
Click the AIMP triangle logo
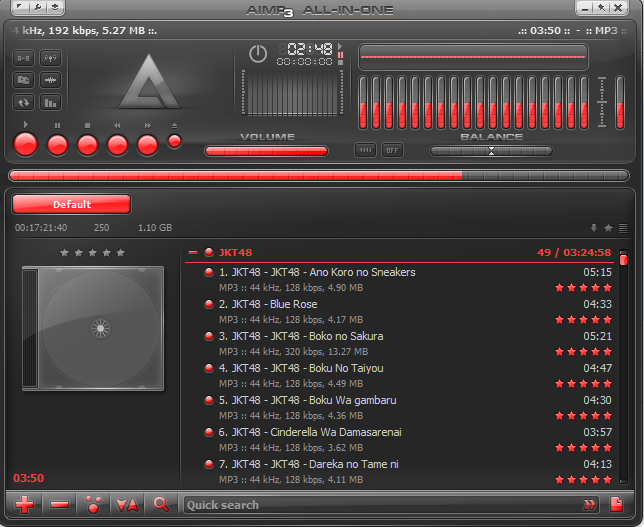(x=149, y=81)
